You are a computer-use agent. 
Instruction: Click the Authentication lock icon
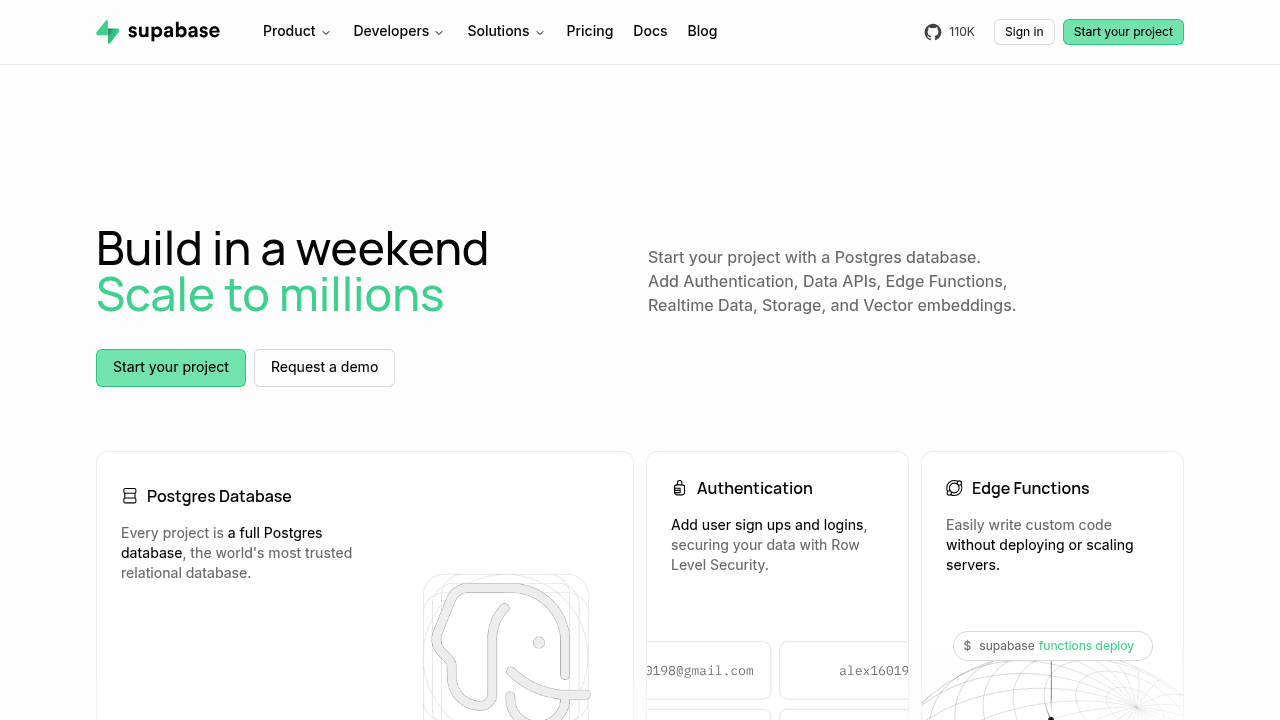click(680, 488)
